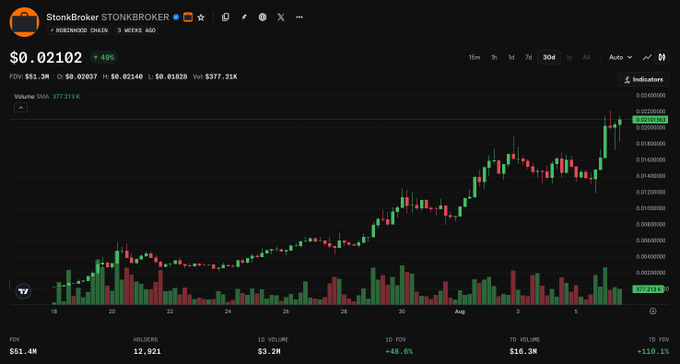Select the 1d timeframe
Image resolution: width=680 pixels, height=364 pixels.
(511, 57)
